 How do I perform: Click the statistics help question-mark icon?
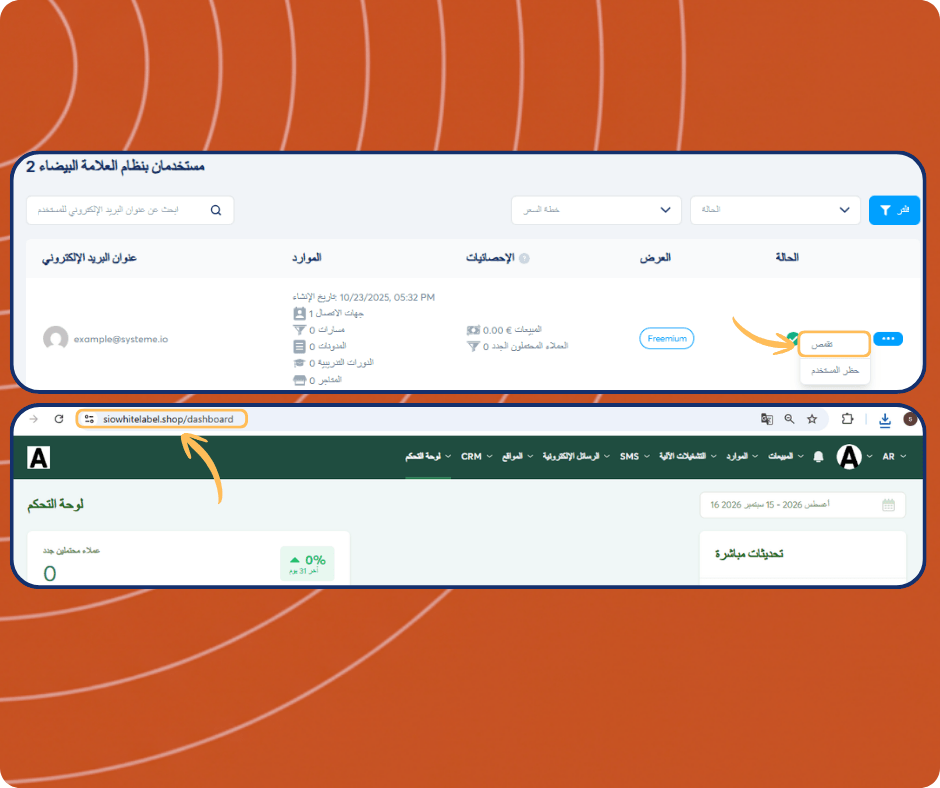point(524,258)
